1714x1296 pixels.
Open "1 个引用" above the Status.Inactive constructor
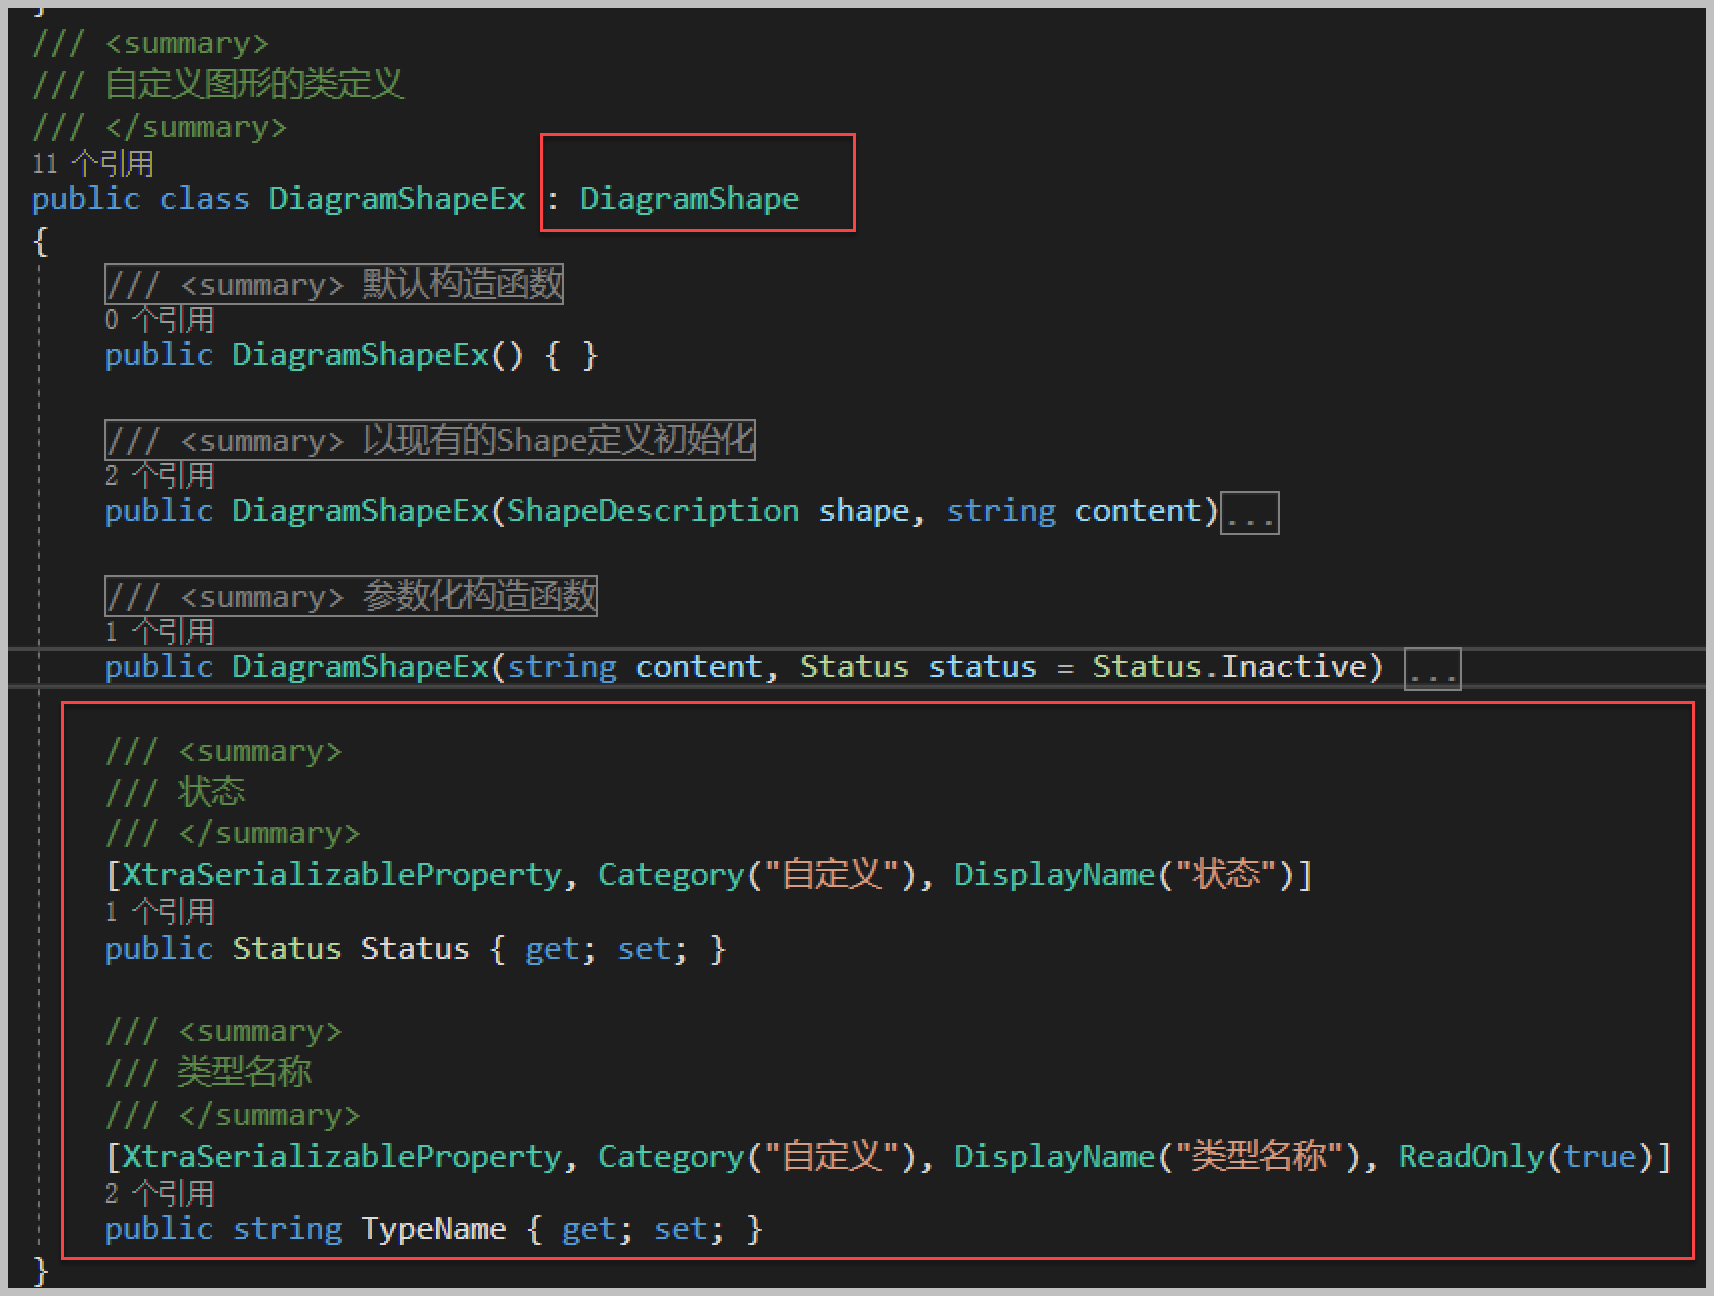coord(160,632)
